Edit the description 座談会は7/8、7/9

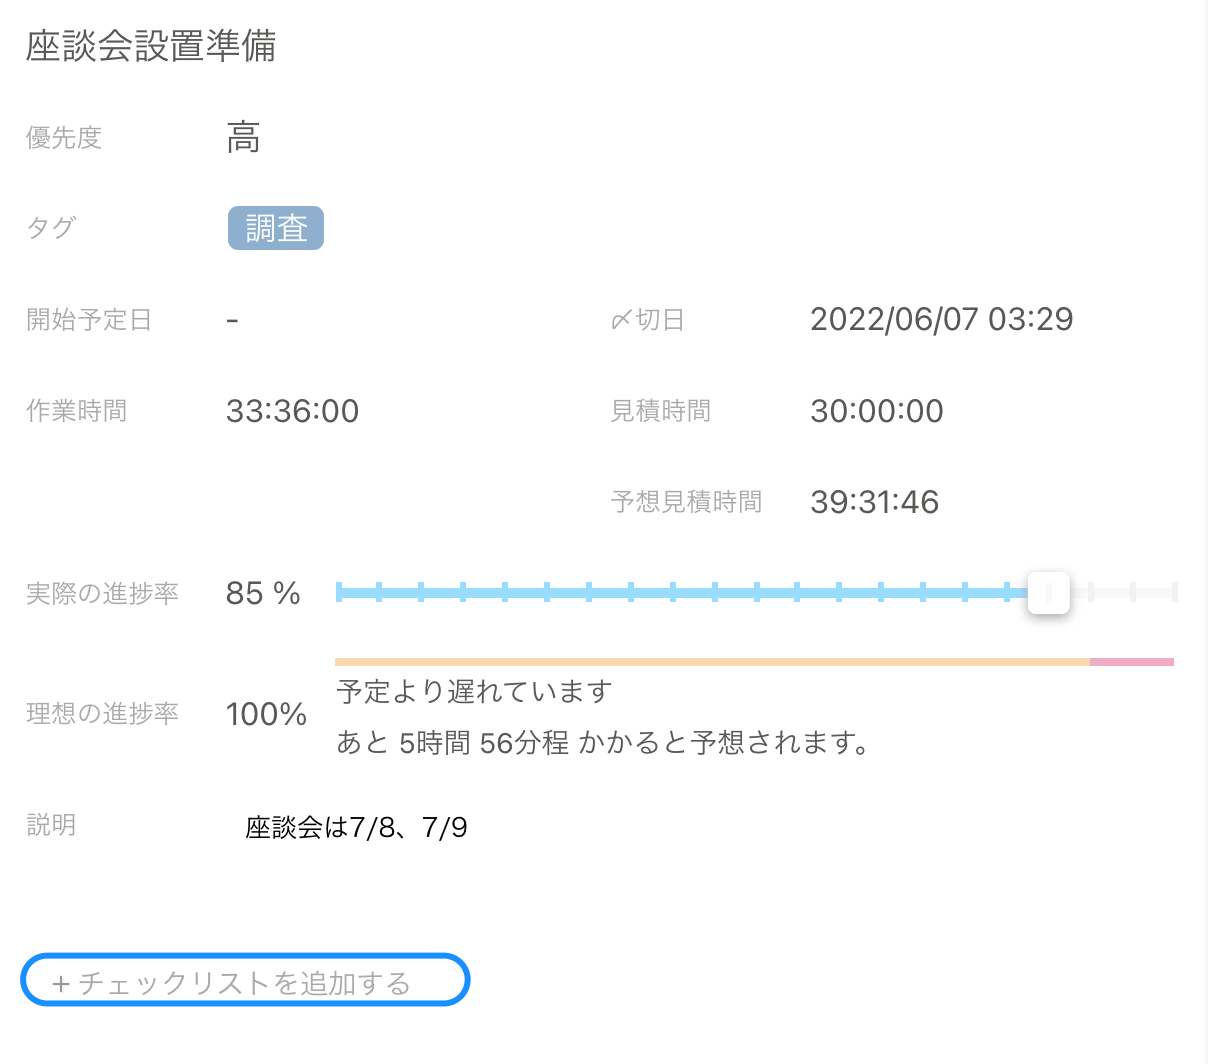tap(355, 826)
